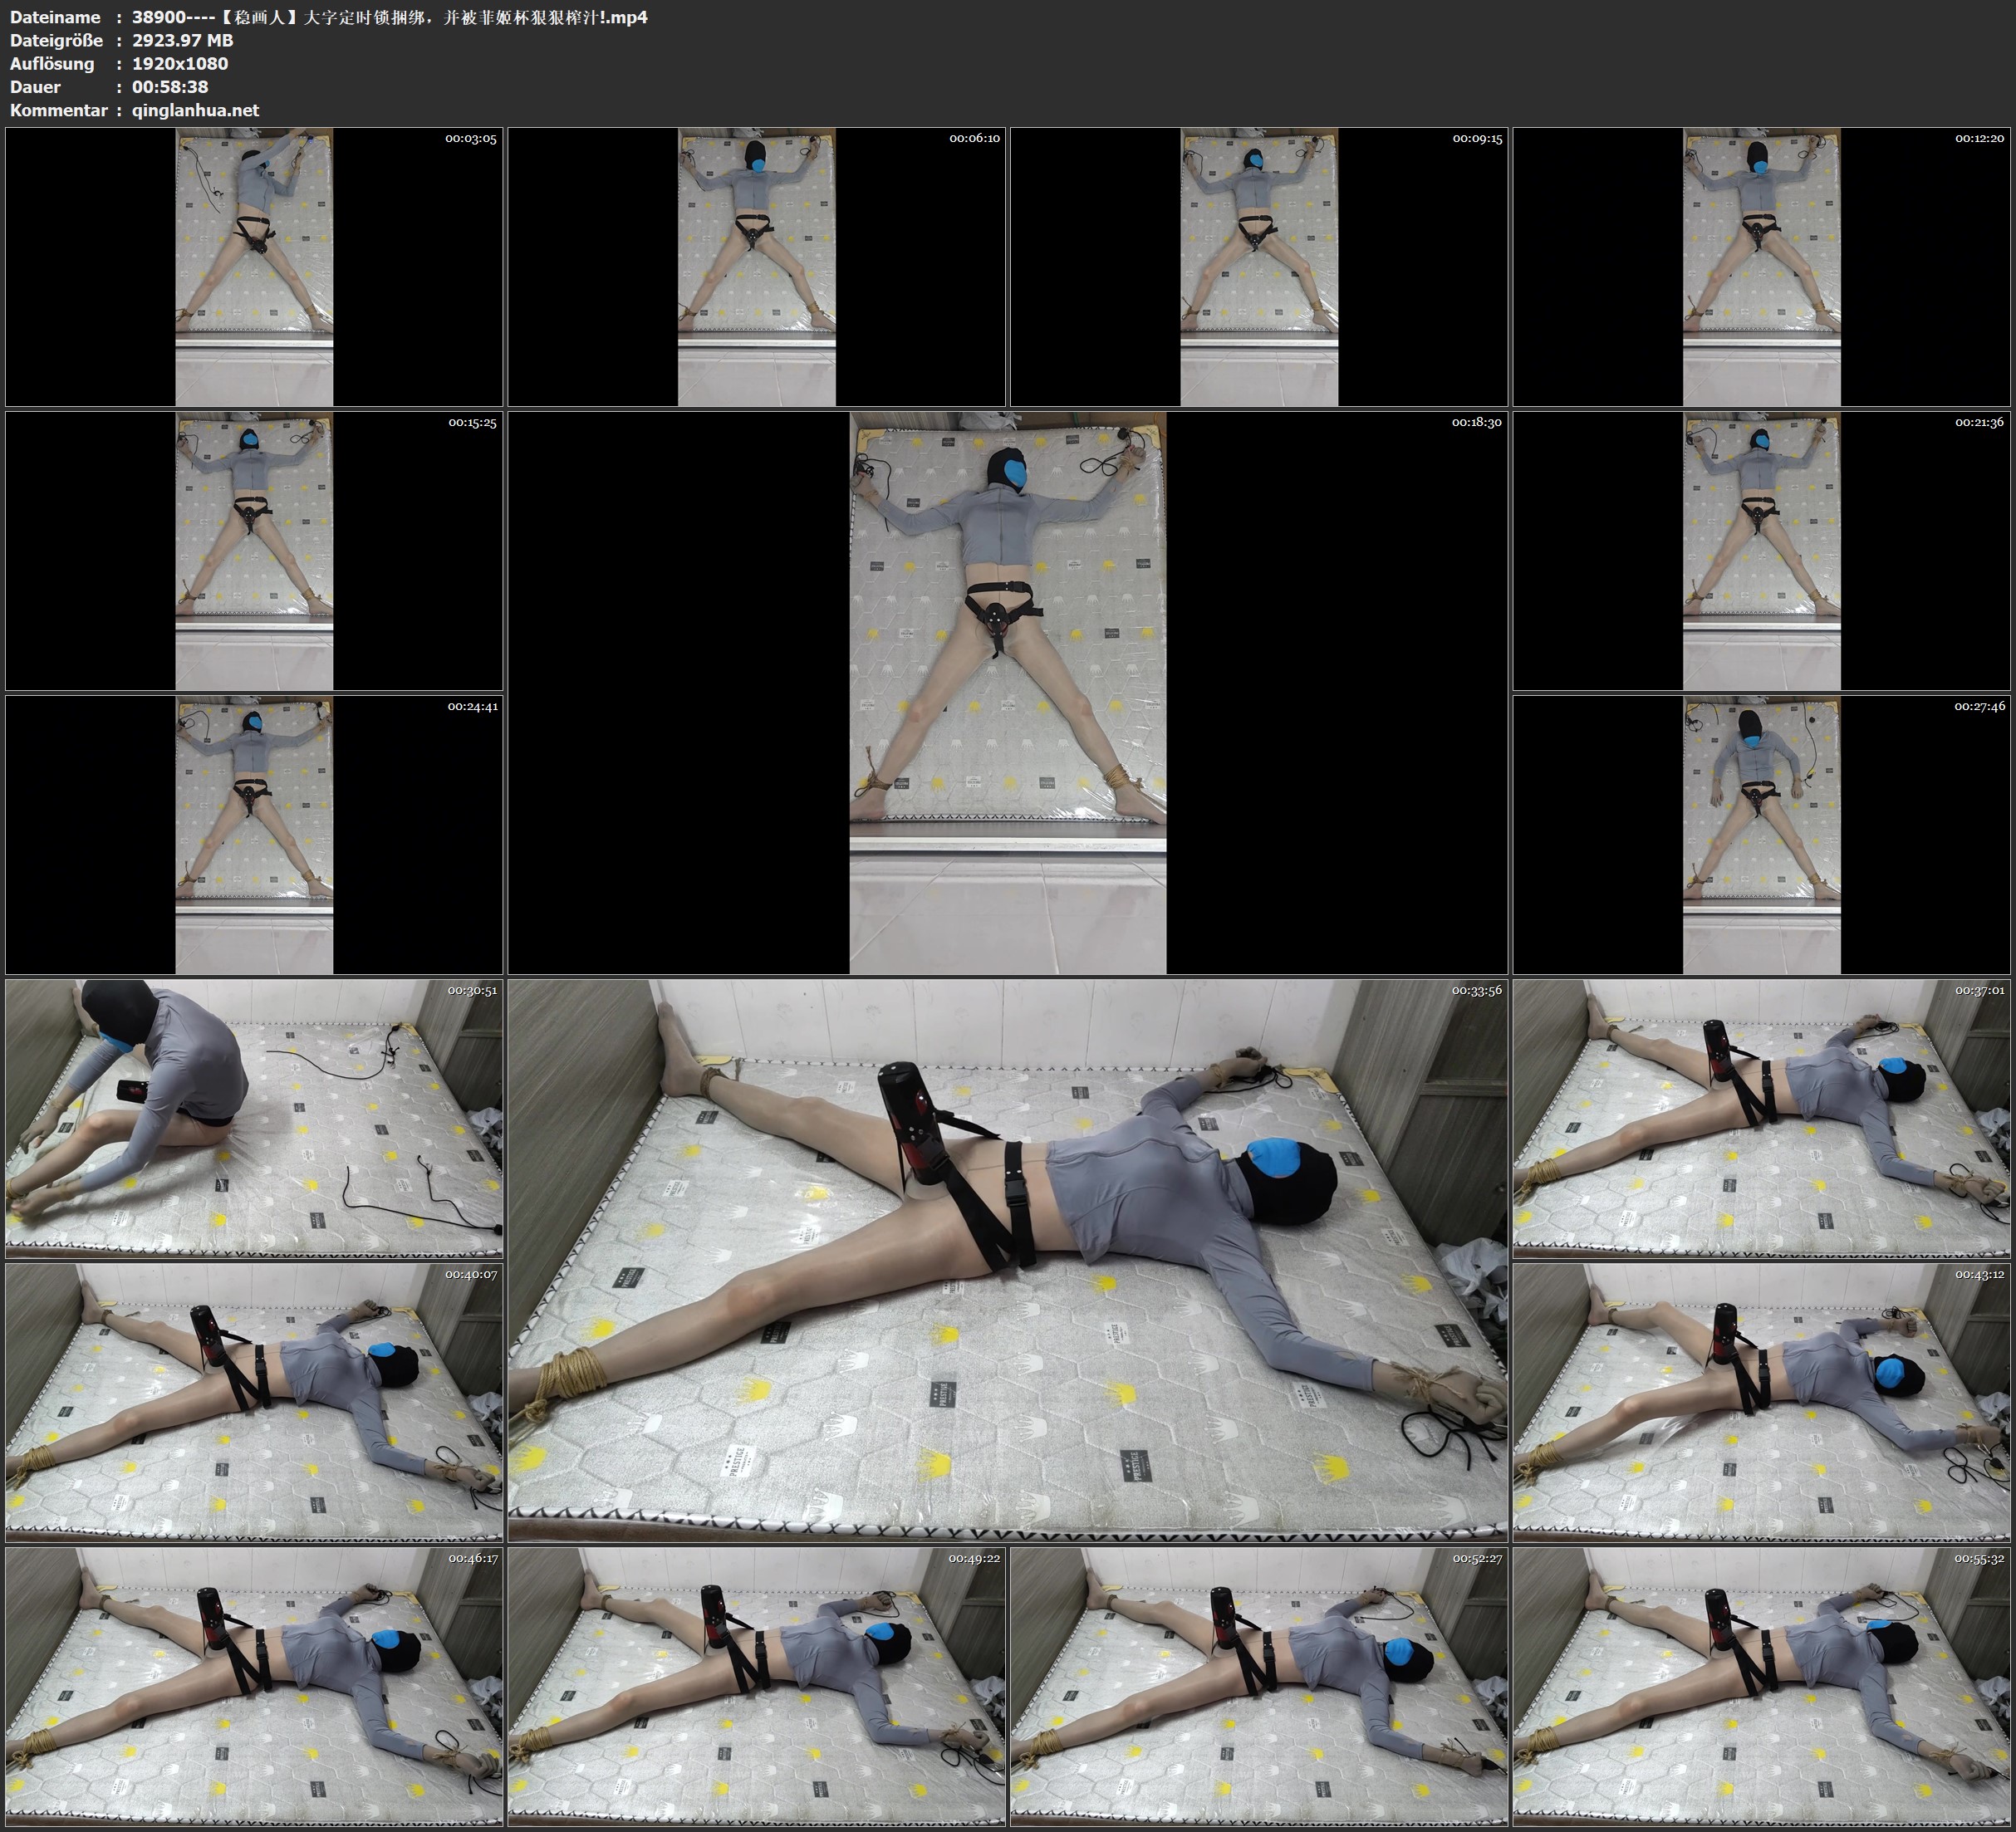Click the qinglanhua.net comment text
Screen dimensions: 2016x1832
pos(195,110)
